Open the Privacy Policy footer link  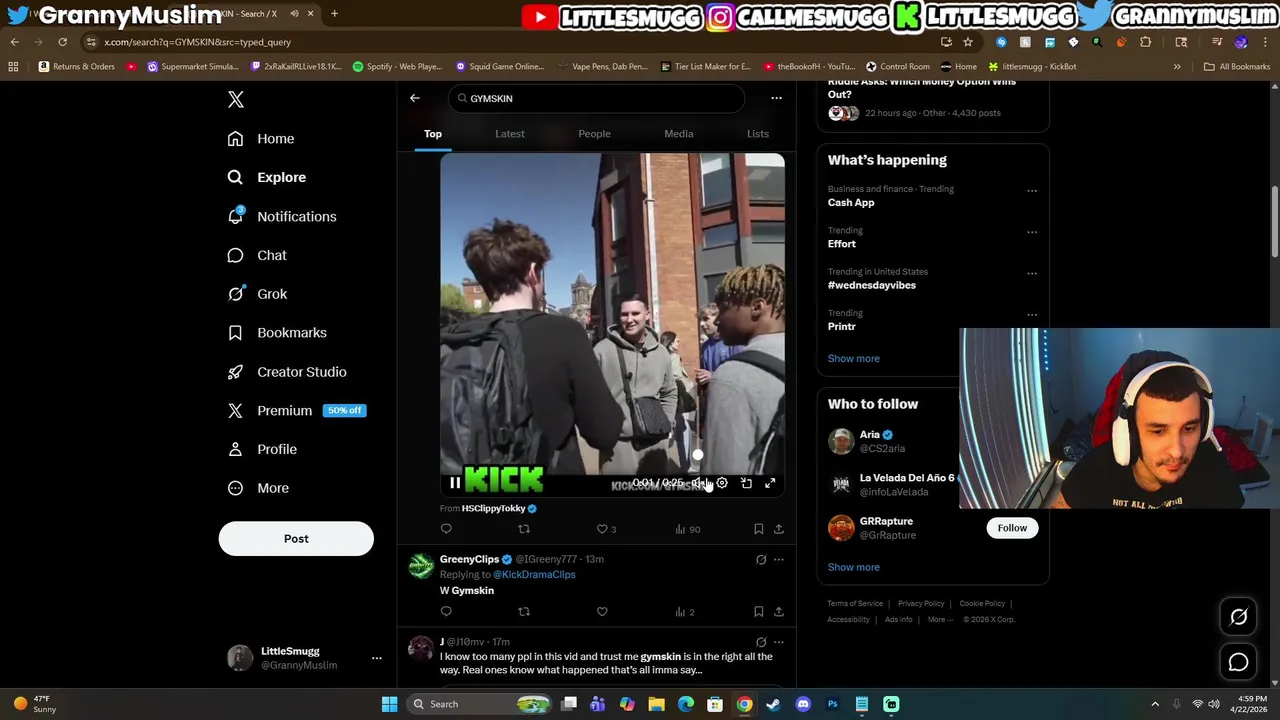coord(921,604)
